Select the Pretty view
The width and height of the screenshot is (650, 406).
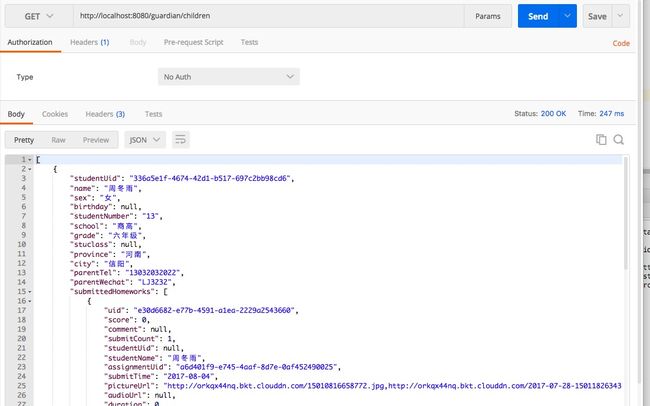click(x=24, y=140)
